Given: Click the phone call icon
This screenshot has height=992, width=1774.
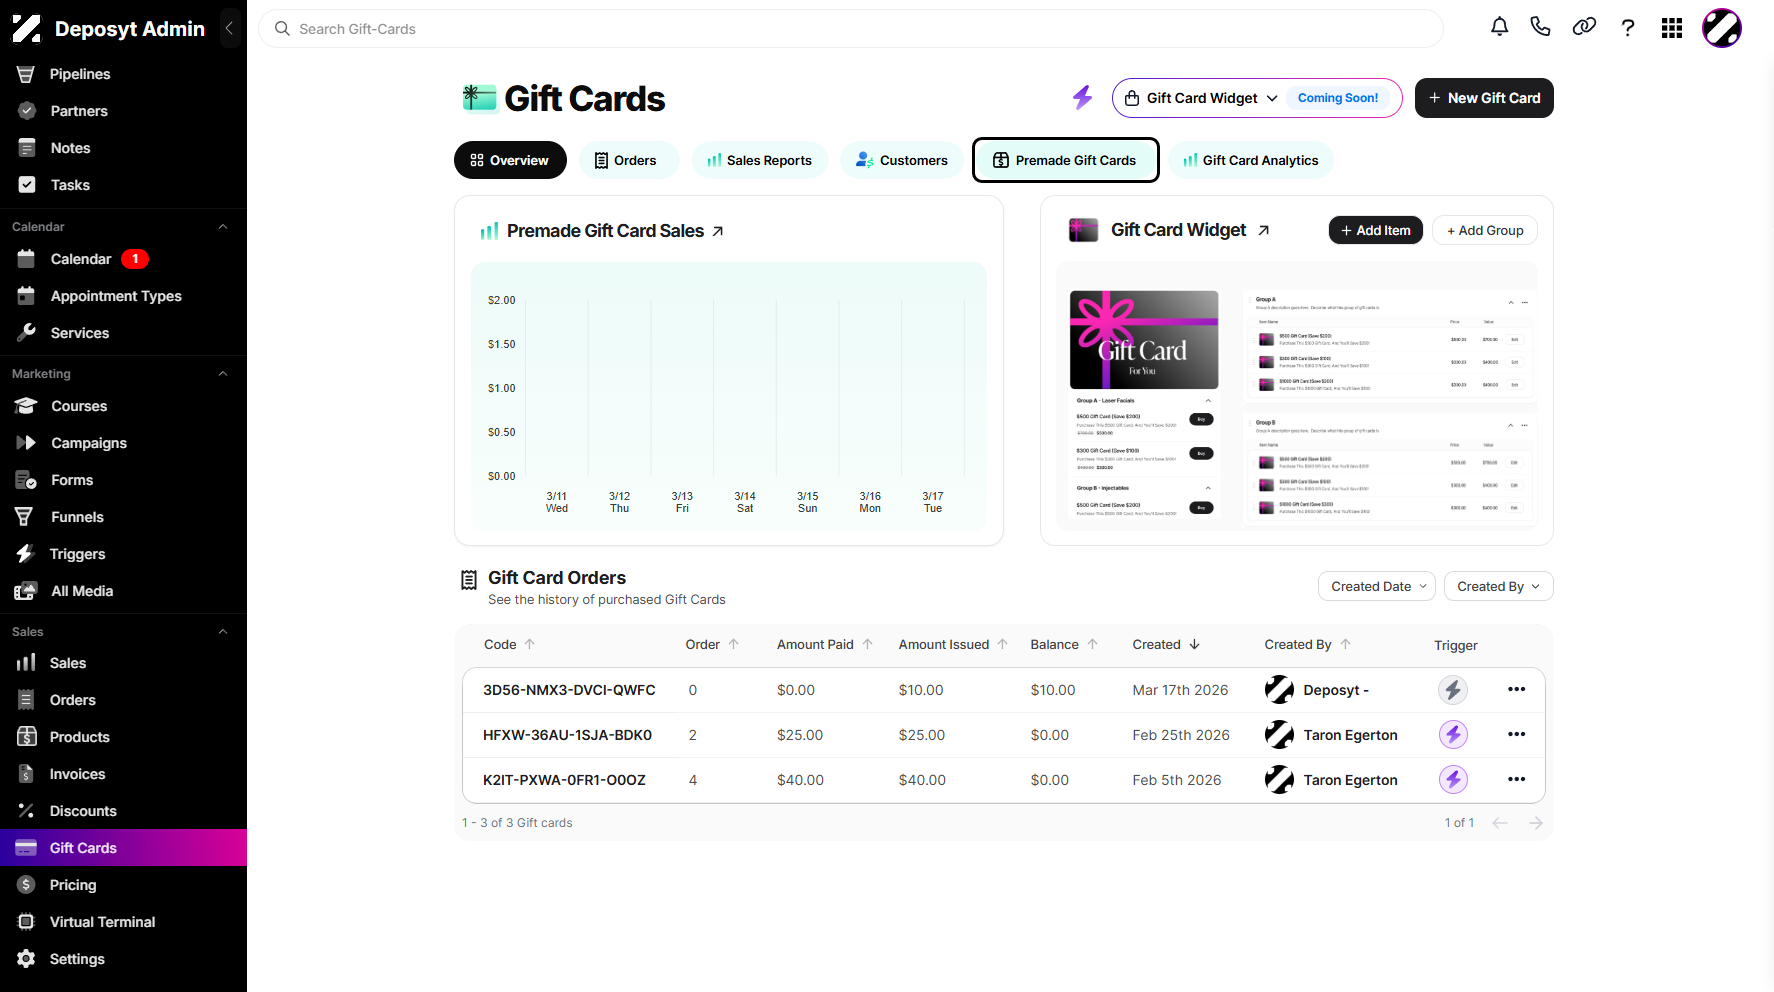Looking at the screenshot, I should pos(1540,27).
